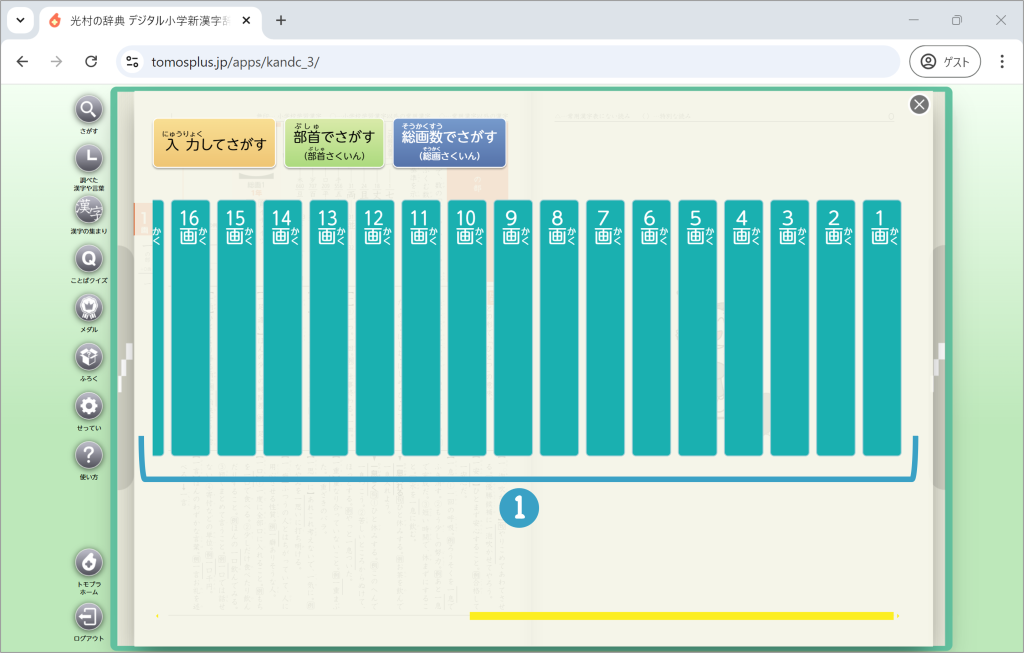Click the 光村の辞典 tab title
1024x653 pixels.
(150, 21)
